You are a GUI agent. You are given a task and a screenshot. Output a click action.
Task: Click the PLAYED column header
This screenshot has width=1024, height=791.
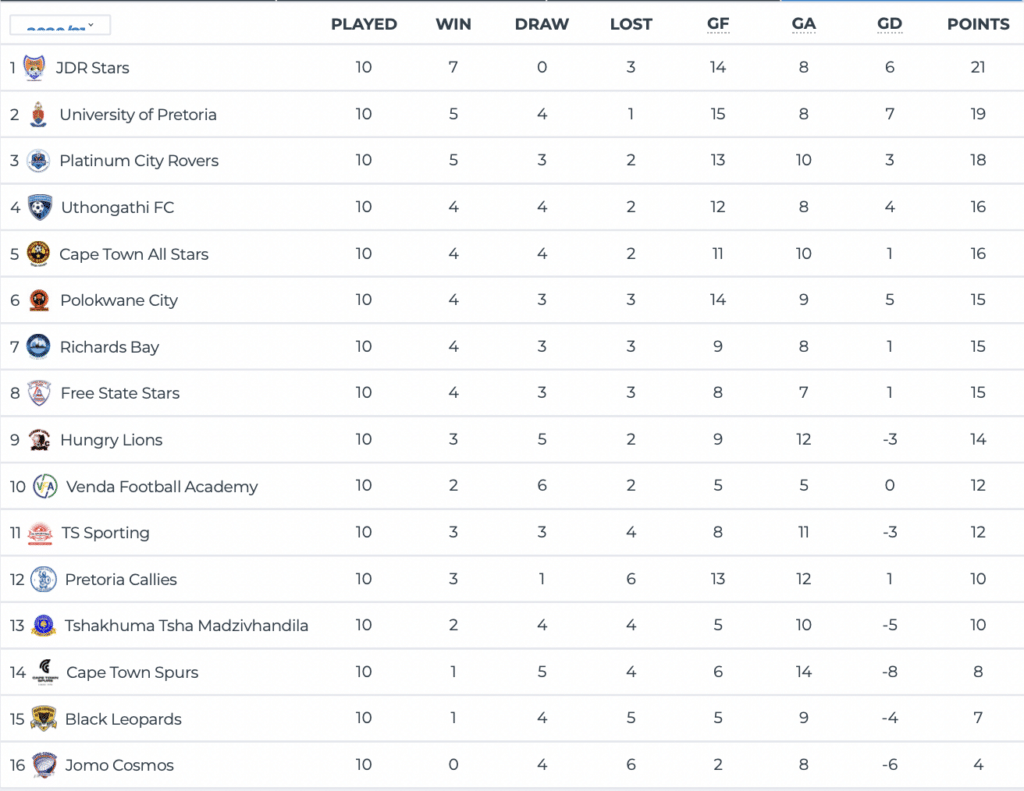pyautogui.click(x=364, y=24)
